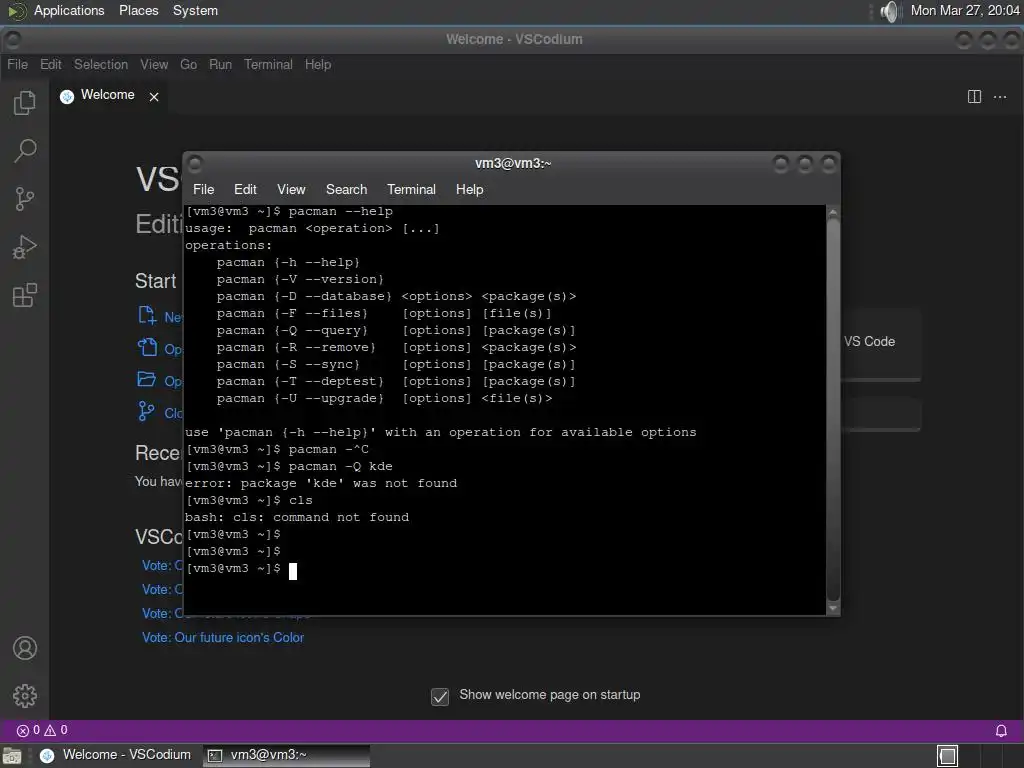Open Vote: Our future icon's Color link
The width and height of the screenshot is (1024, 768).
tap(223, 637)
